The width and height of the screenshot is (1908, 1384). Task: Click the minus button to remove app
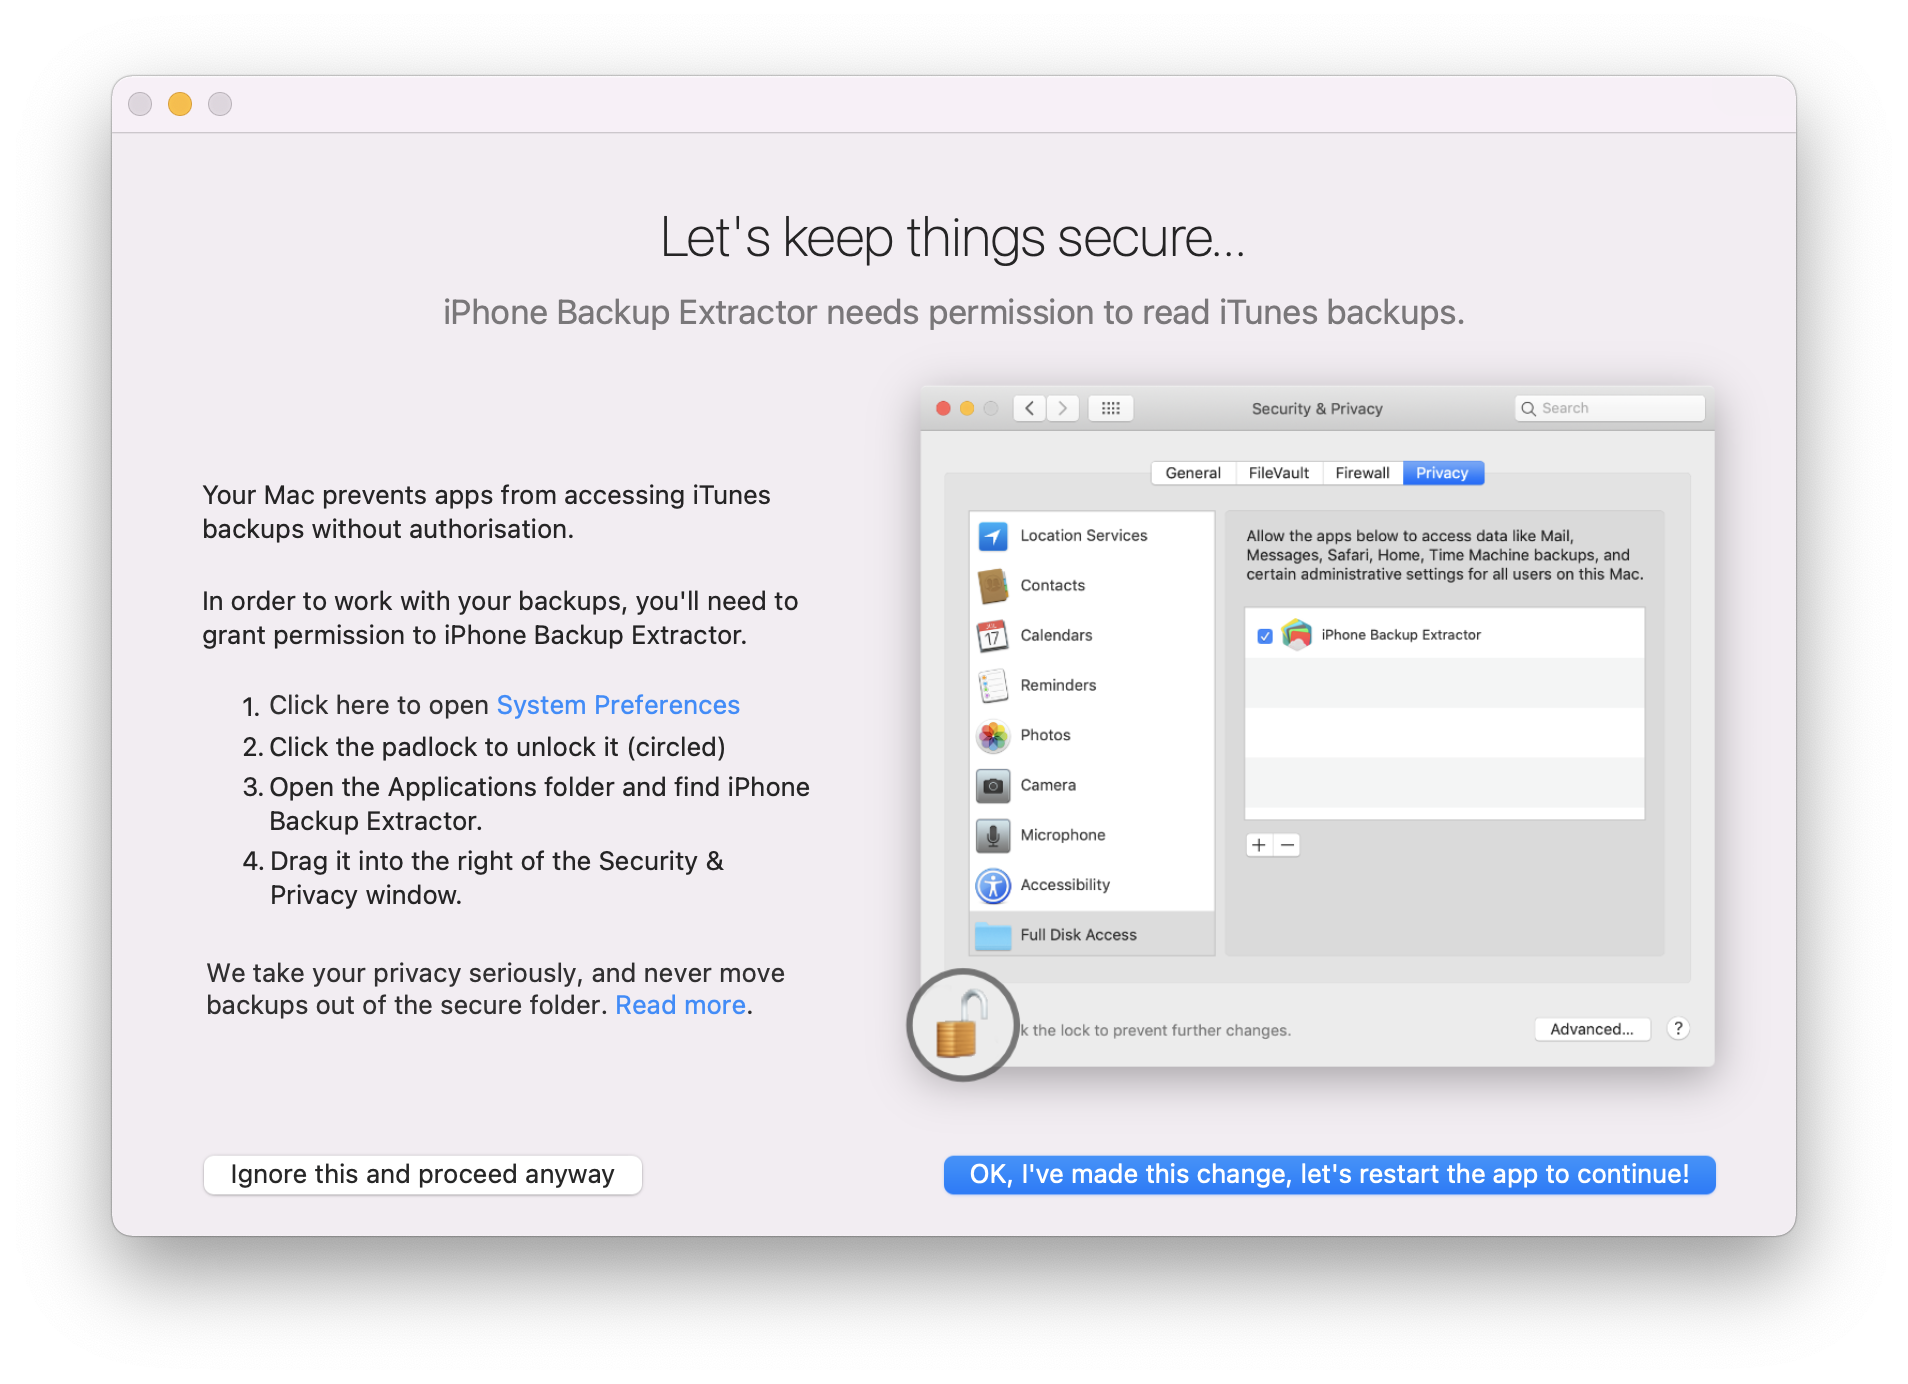(x=1287, y=845)
